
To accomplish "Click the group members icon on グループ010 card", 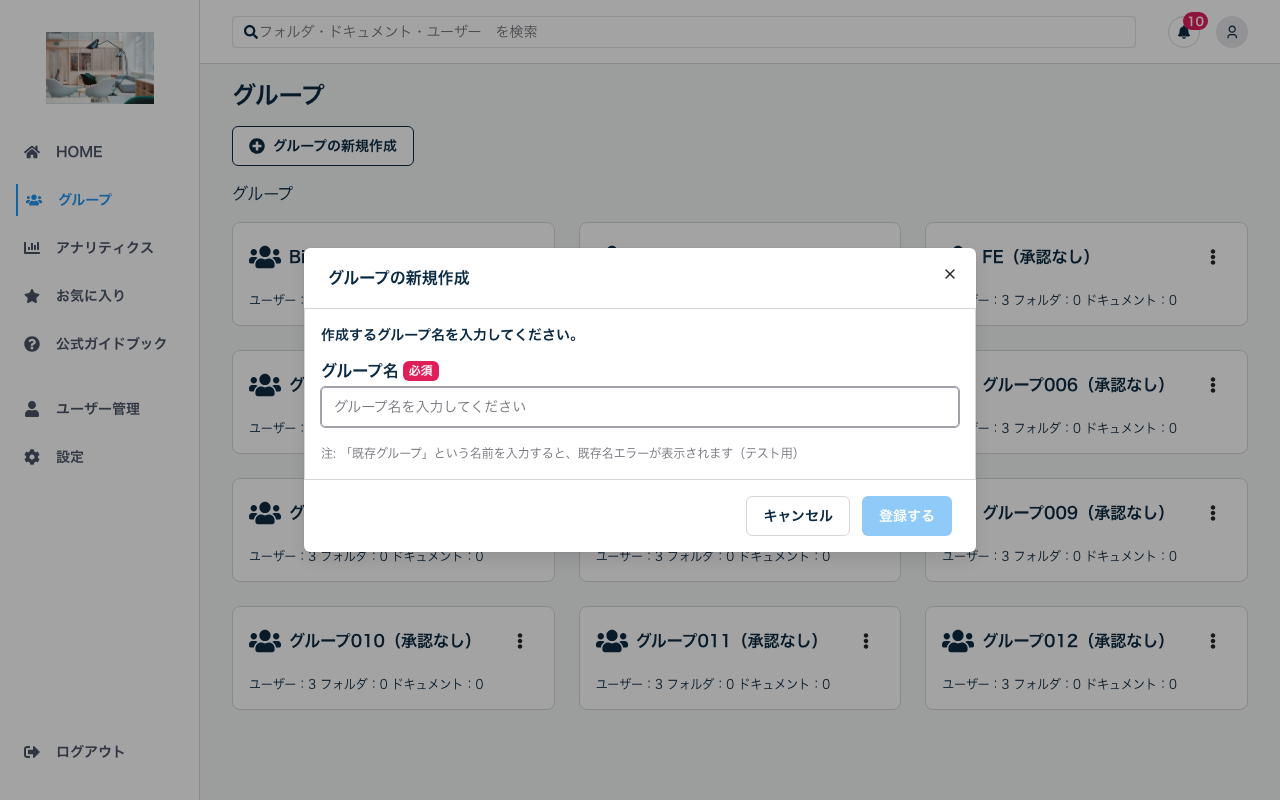I will tap(265, 640).
